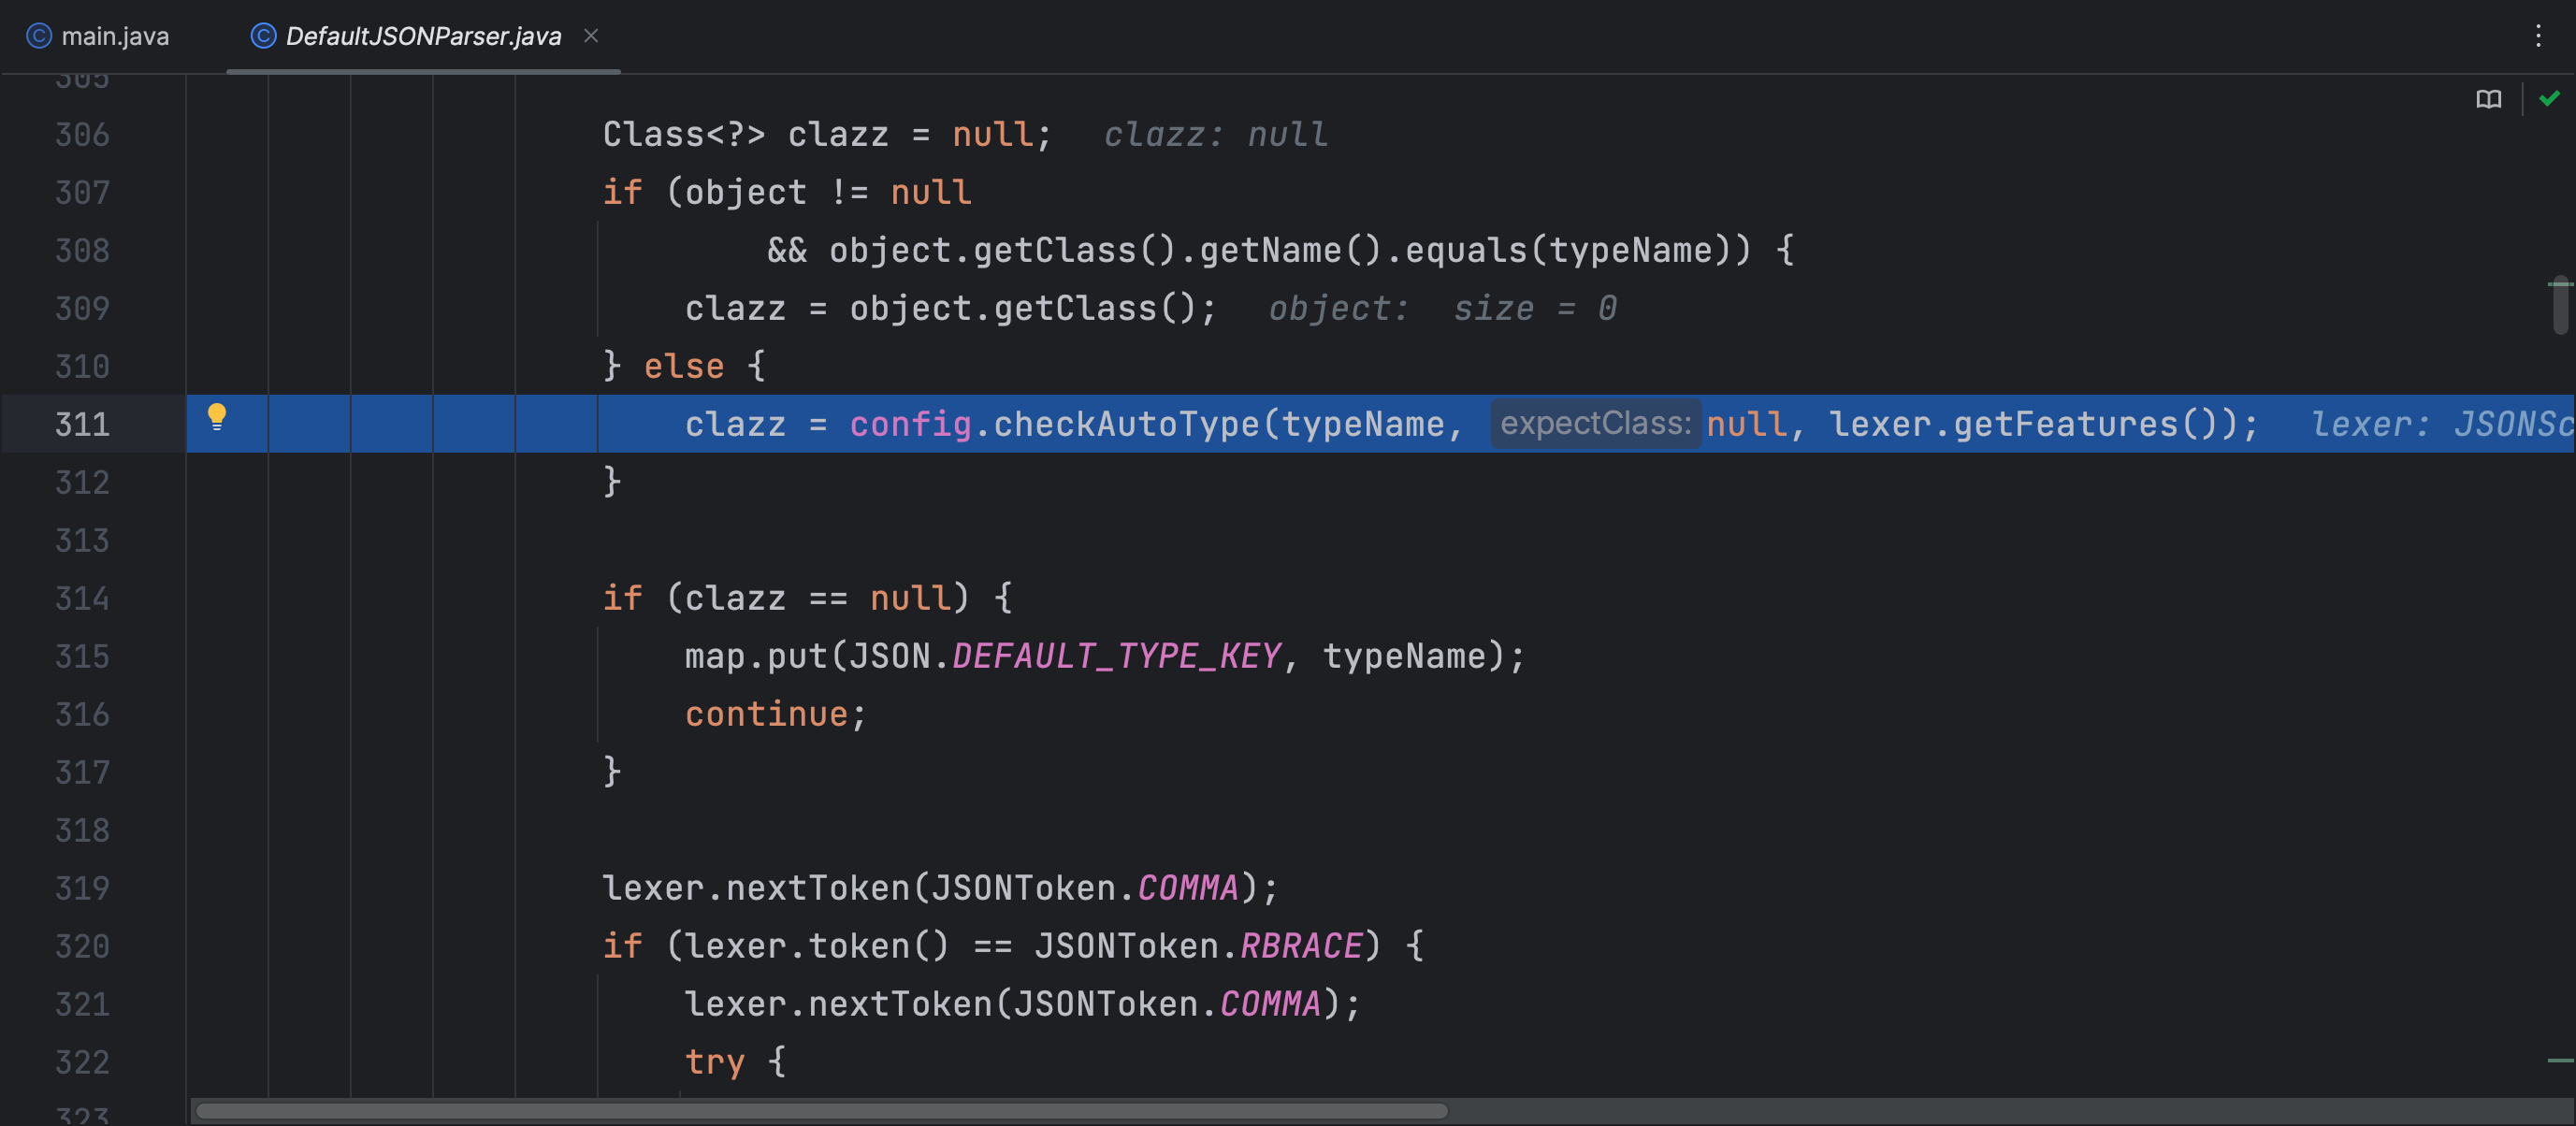The height and width of the screenshot is (1126, 2576).
Task: Click the 'clazz: null' inline debug value
Action: click(x=1216, y=135)
